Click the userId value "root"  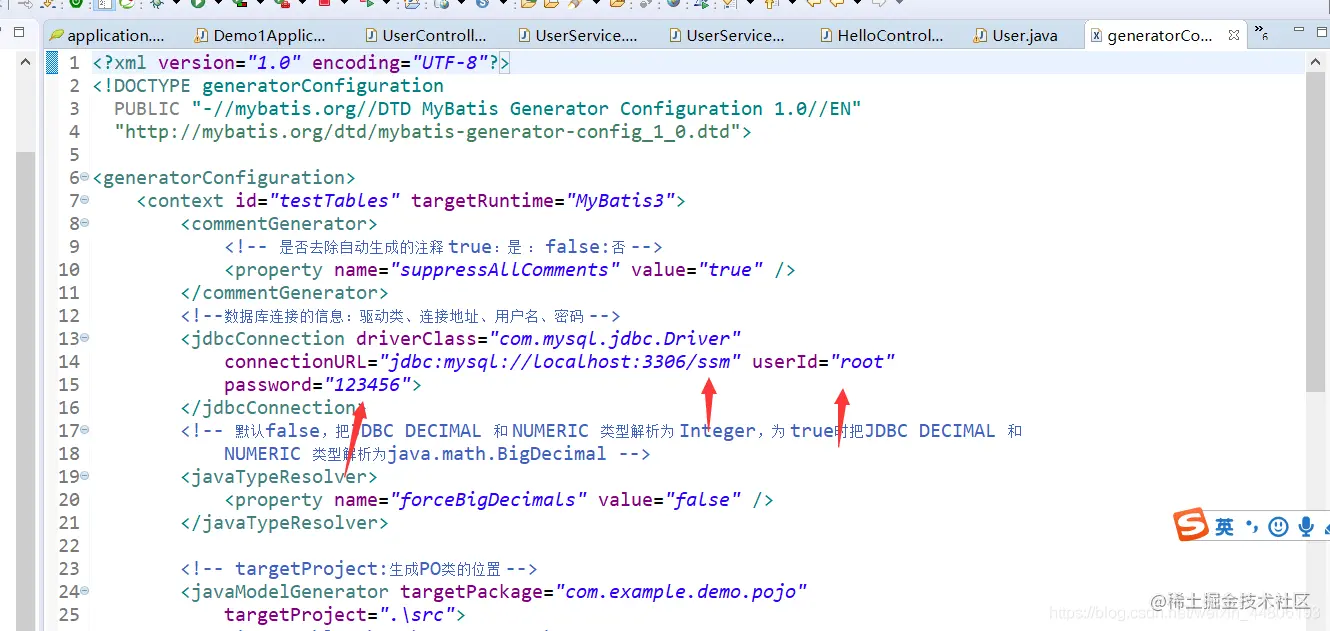(x=862, y=362)
